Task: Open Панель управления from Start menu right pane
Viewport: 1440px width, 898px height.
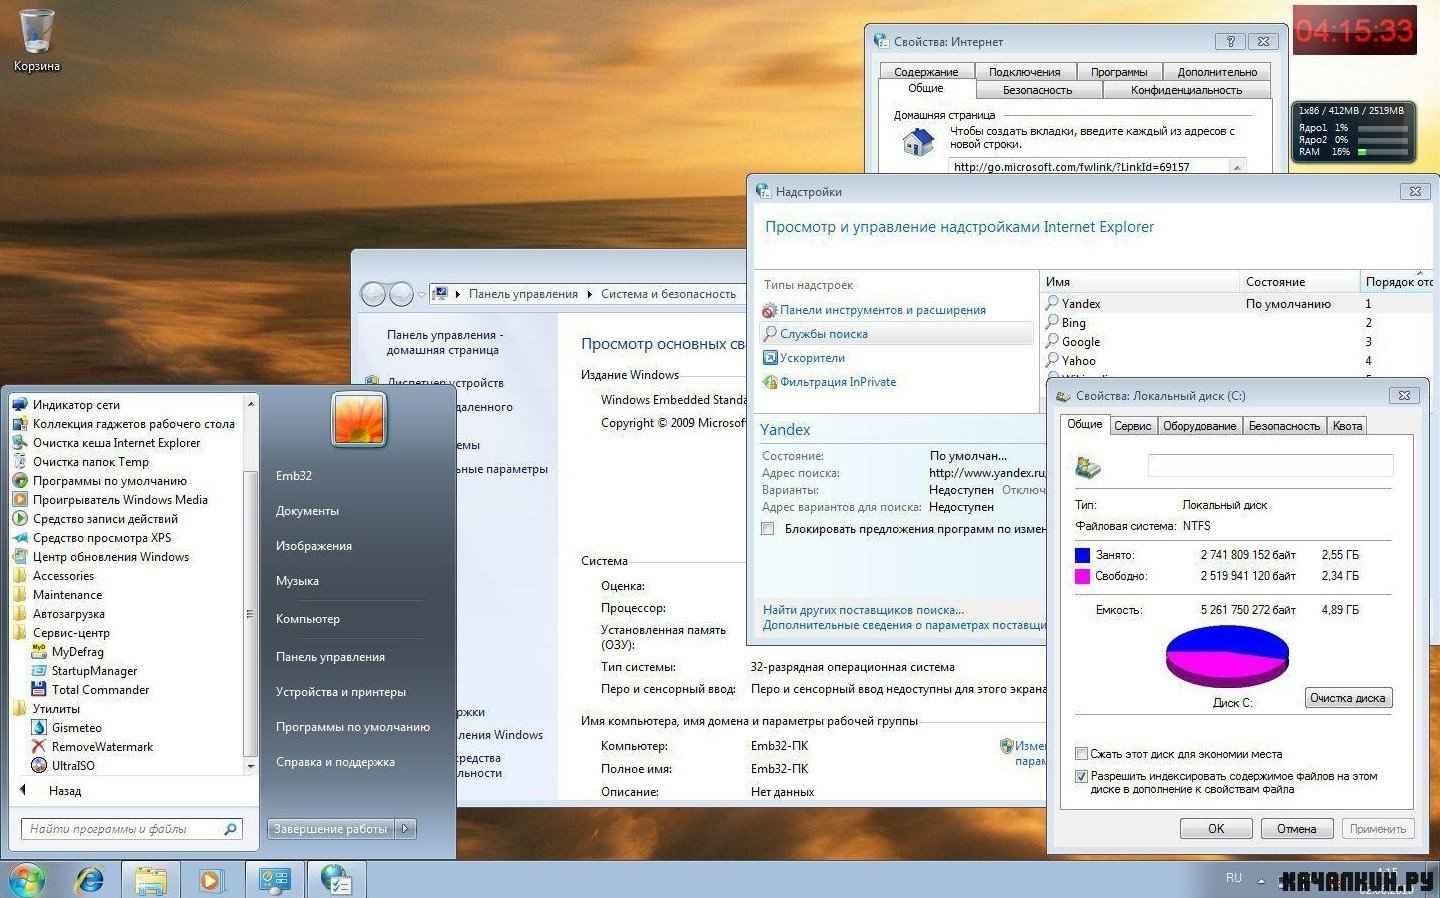Action: pos(330,657)
